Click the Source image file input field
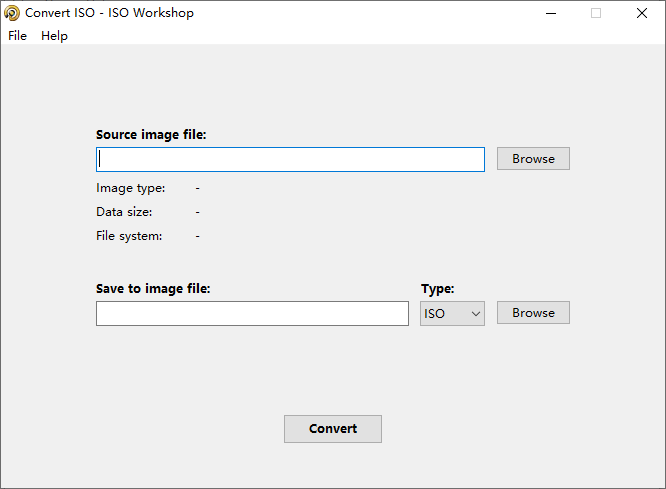The height and width of the screenshot is (489, 666). [290, 159]
